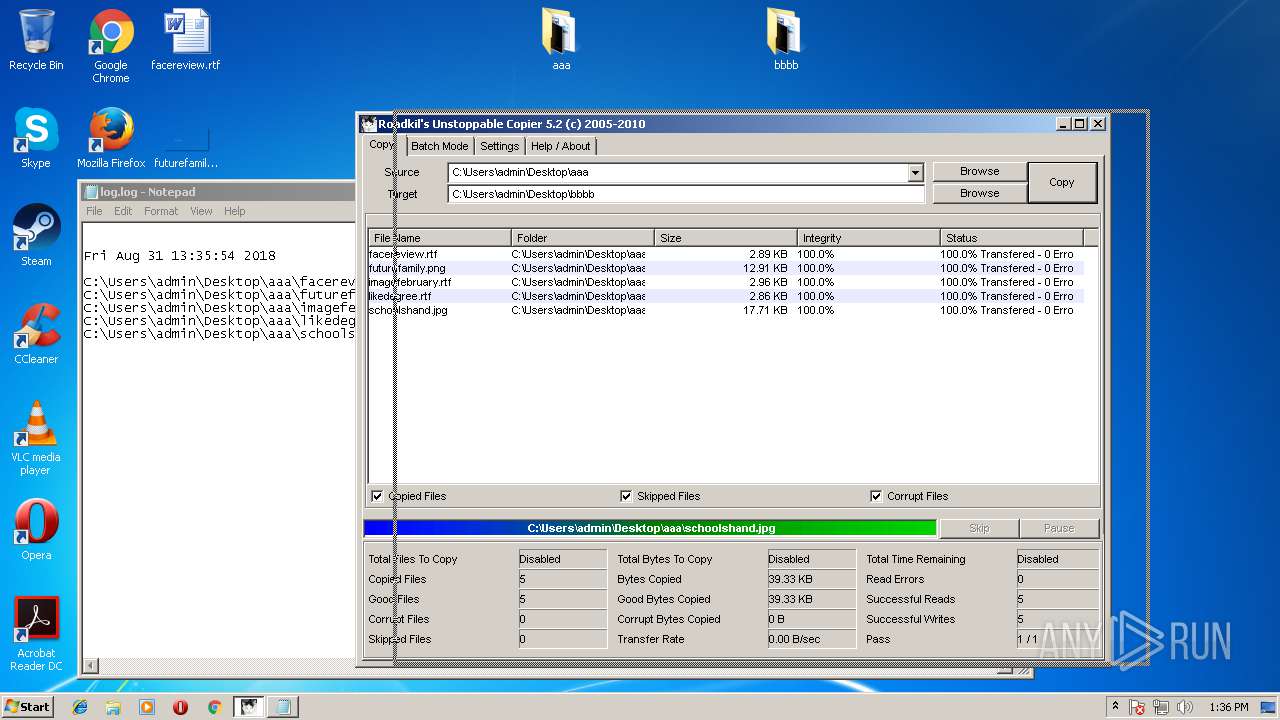Screen dimensions: 1280x720
Task: Switch to Unstoppable Copier taskbar button
Action: (248, 707)
